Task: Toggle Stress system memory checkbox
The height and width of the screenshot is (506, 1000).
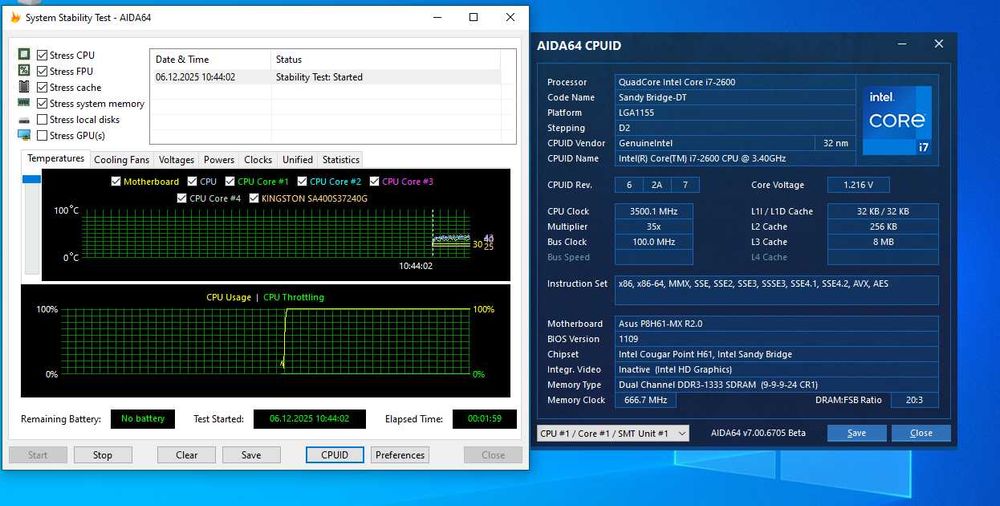Action: 42,103
